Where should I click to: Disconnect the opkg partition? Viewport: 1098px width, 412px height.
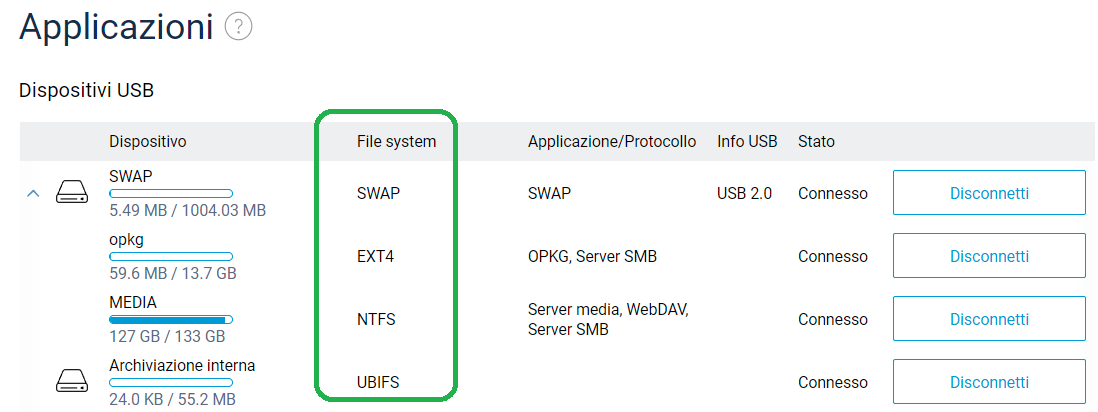[988, 256]
